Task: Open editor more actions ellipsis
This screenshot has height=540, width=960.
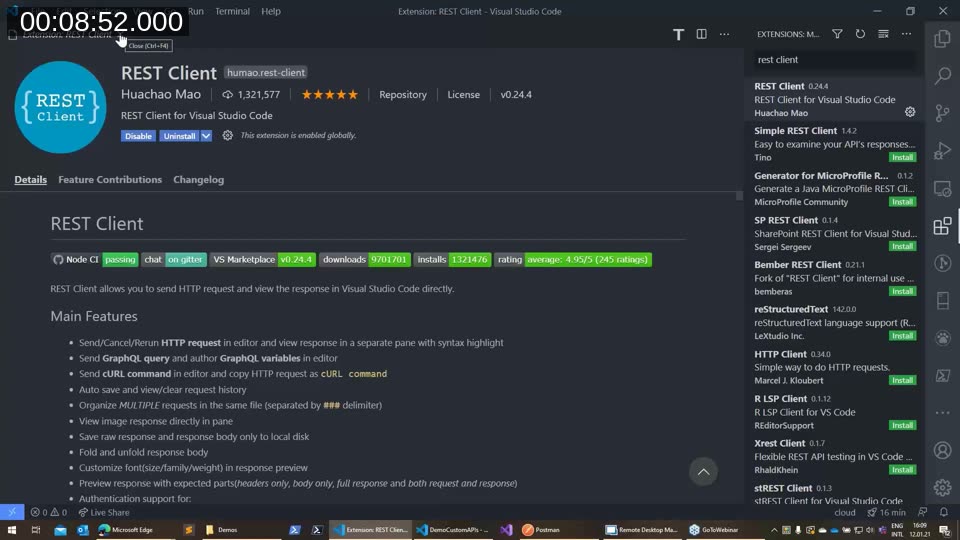Action: tap(724, 34)
